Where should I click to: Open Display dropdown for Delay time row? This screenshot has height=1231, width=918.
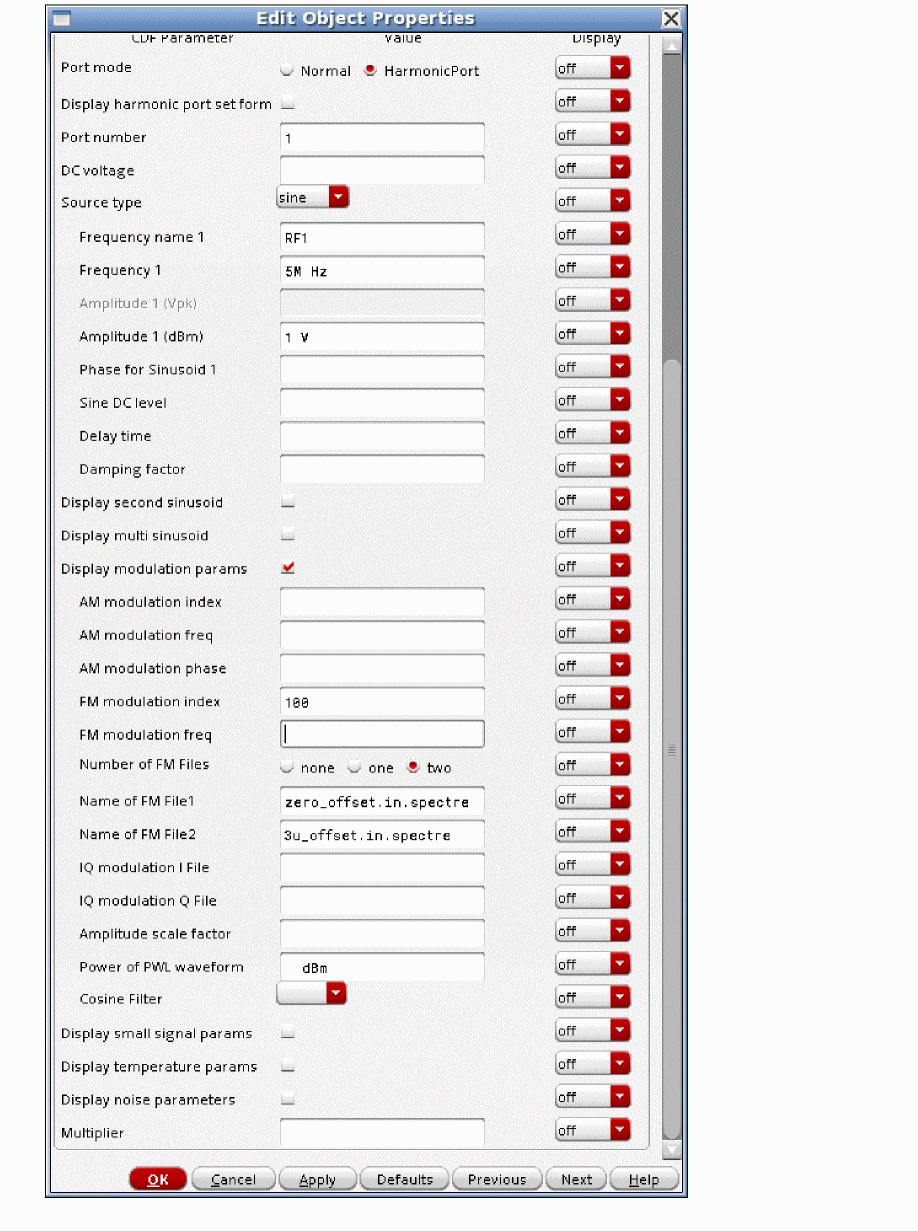pyautogui.click(x=593, y=433)
